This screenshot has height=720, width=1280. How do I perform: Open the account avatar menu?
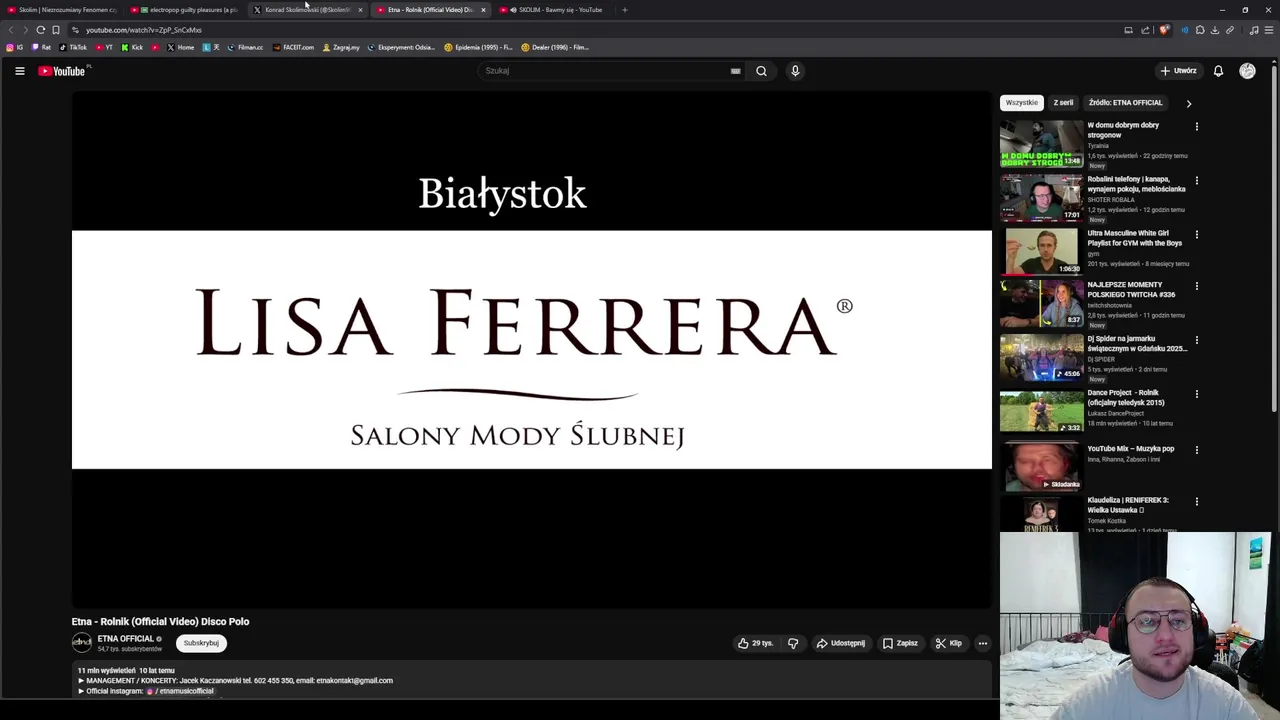pyautogui.click(x=1247, y=71)
